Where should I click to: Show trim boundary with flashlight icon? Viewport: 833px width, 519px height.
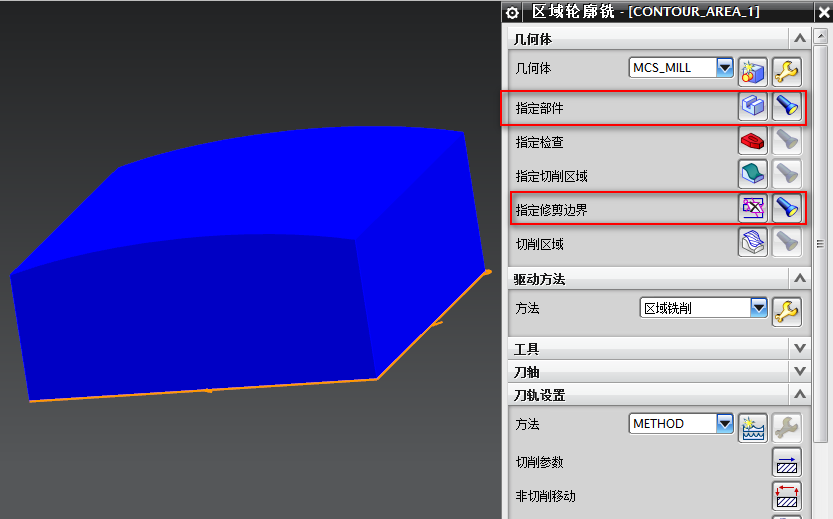(787, 208)
